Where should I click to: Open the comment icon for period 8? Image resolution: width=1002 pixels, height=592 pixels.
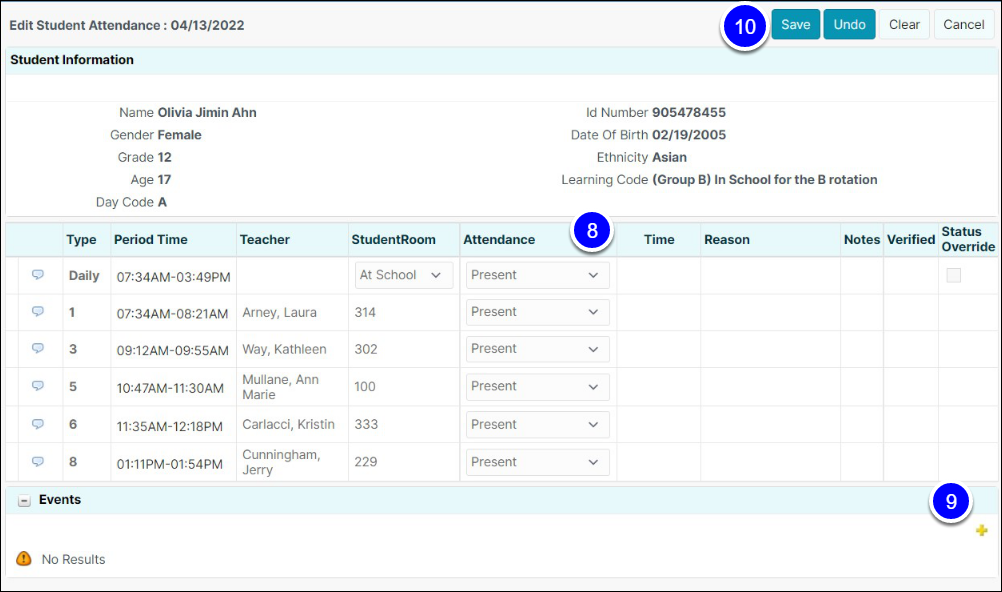click(38, 462)
